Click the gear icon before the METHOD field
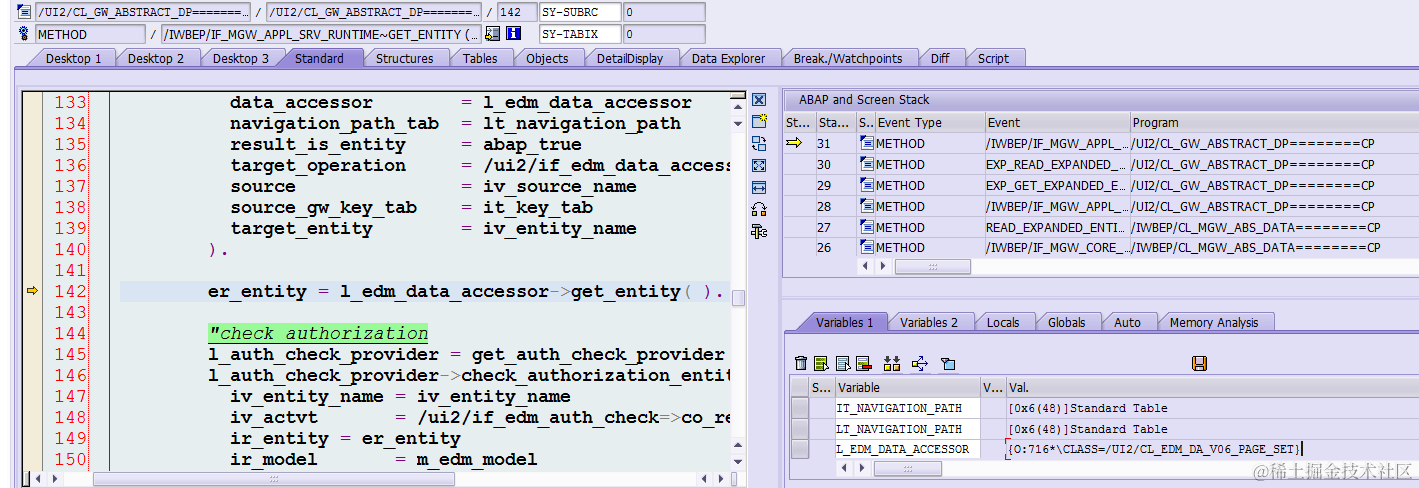The height and width of the screenshot is (488, 1419). 24,34
